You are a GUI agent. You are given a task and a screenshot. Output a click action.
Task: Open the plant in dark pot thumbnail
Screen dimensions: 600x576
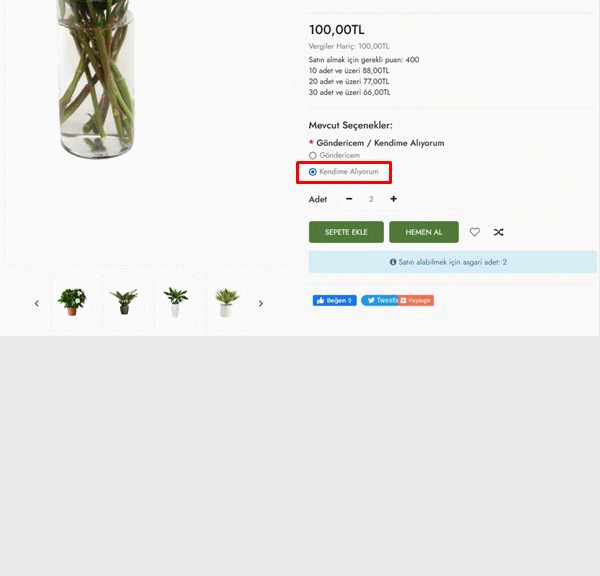(124, 302)
